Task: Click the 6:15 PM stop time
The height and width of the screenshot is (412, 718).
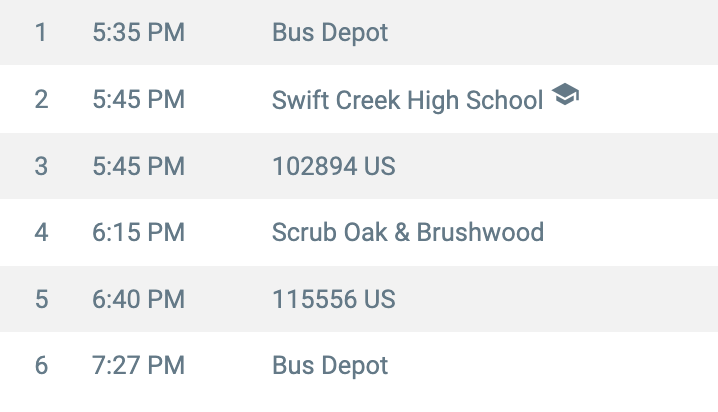Action: pyautogui.click(x=138, y=233)
